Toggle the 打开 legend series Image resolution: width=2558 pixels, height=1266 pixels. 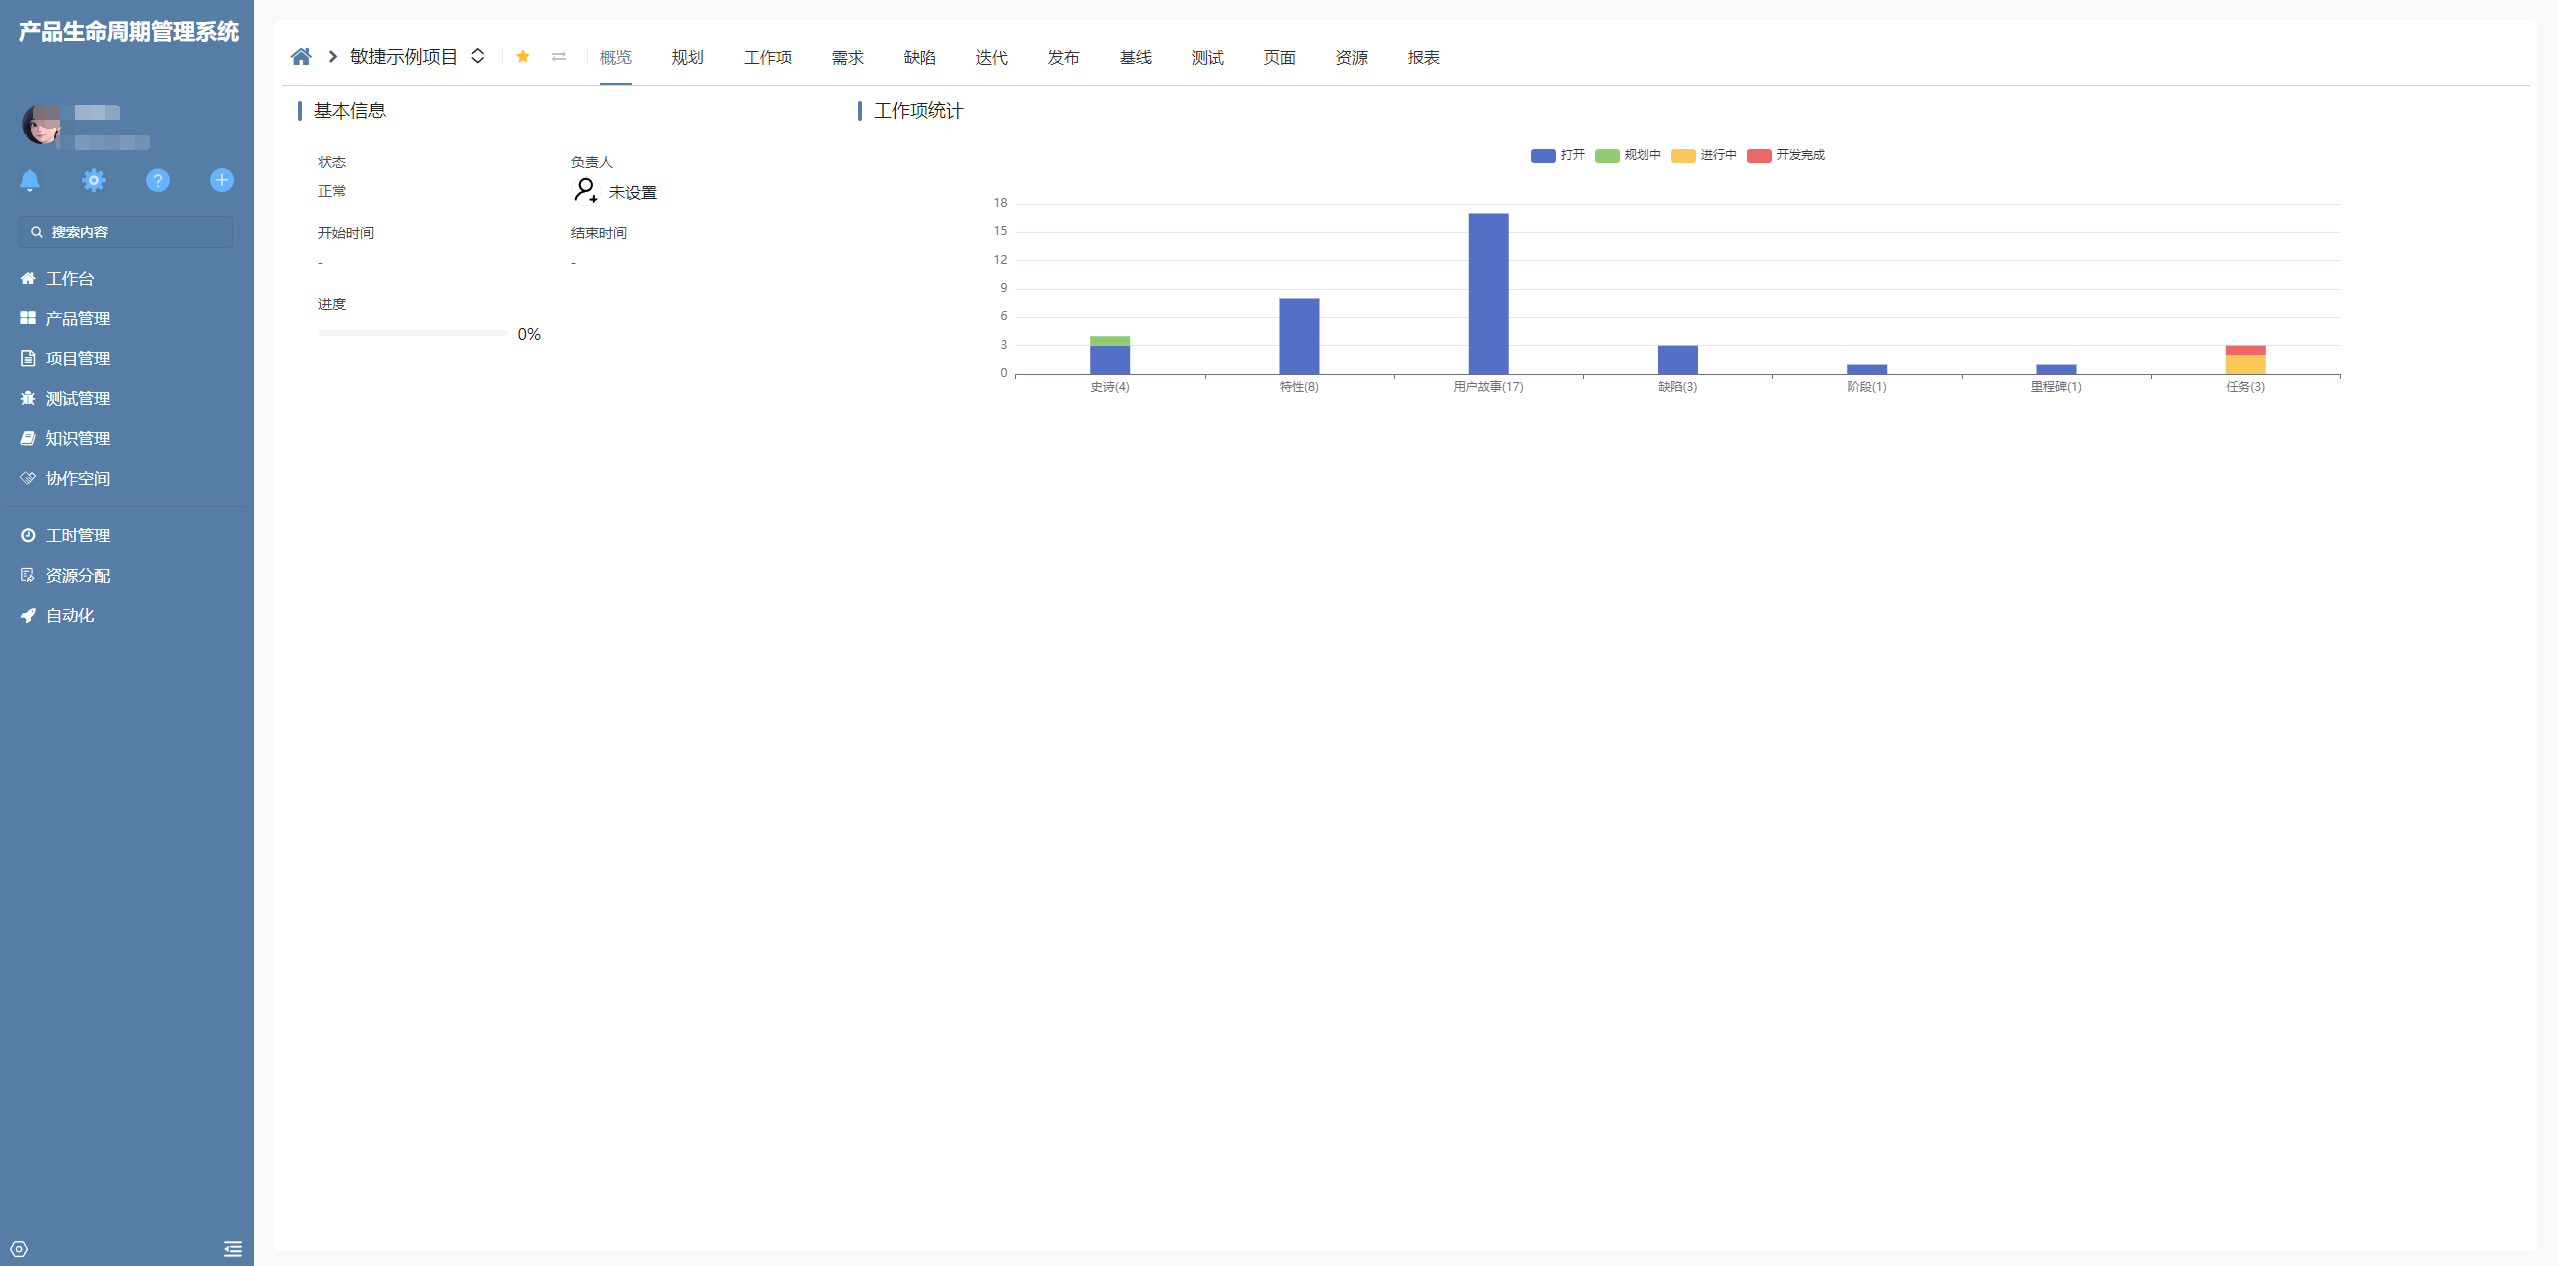point(1558,155)
